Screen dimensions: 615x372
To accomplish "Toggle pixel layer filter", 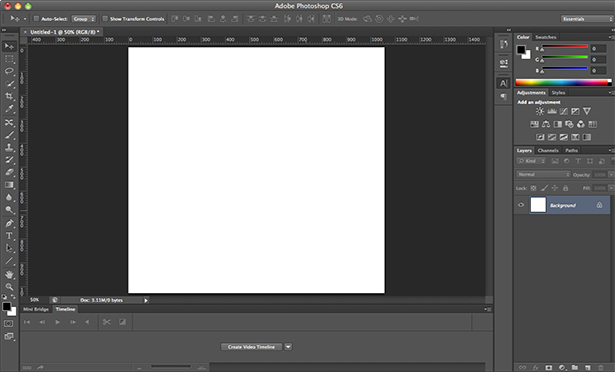I will click(555, 161).
